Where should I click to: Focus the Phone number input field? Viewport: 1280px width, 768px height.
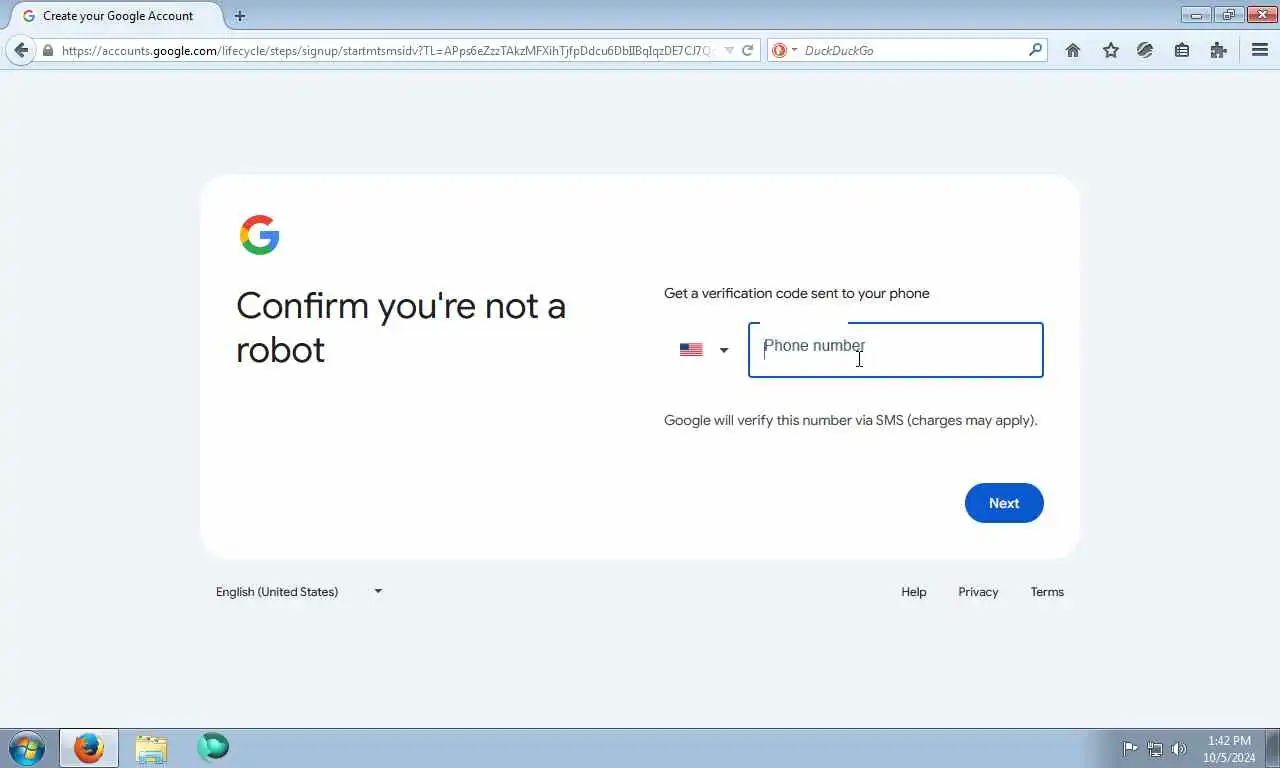[895, 350]
